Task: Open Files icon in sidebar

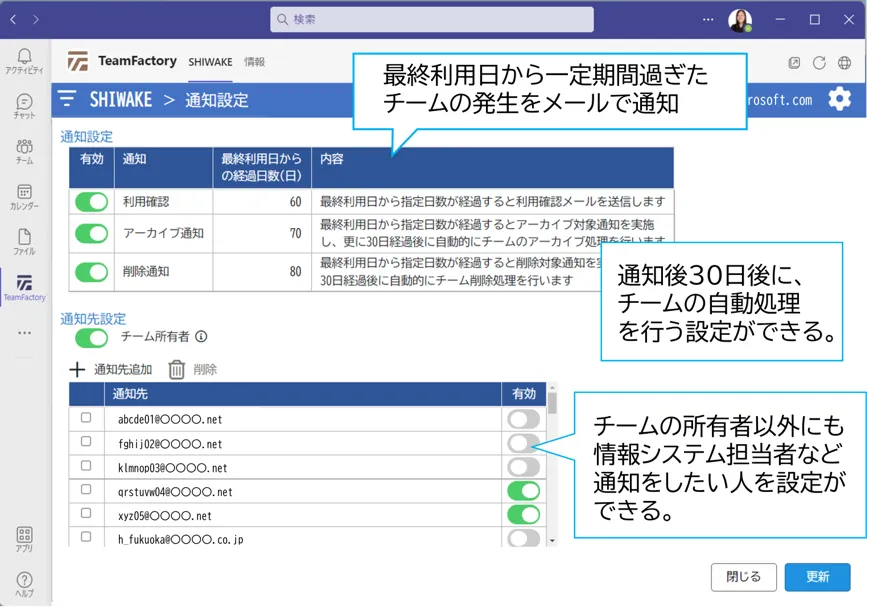Action: pyautogui.click(x=24, y=242)
